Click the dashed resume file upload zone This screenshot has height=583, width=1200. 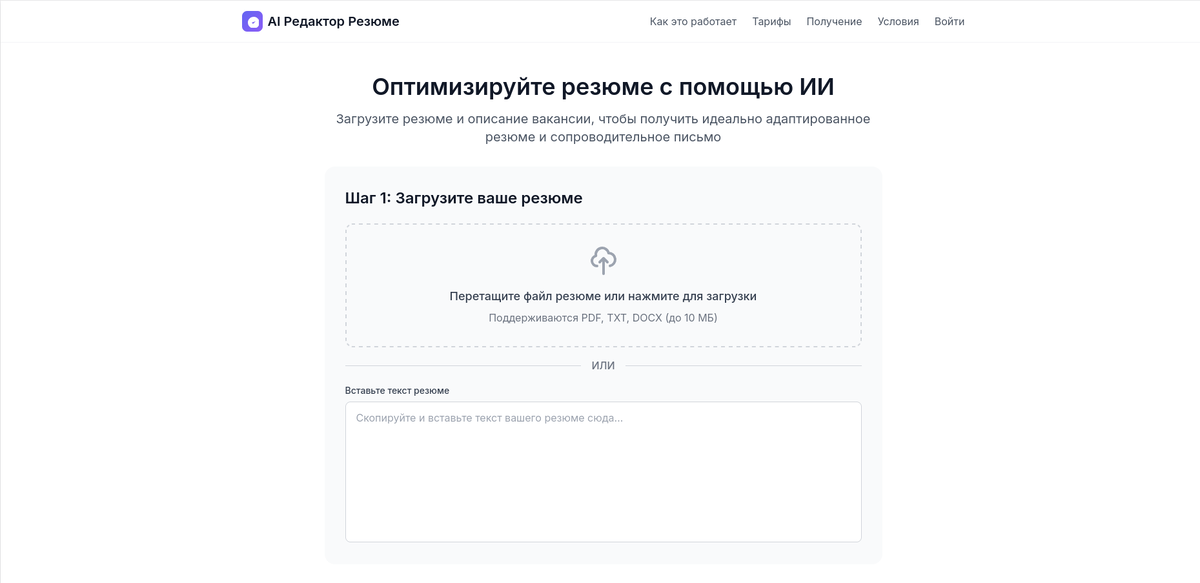point(603,285)
